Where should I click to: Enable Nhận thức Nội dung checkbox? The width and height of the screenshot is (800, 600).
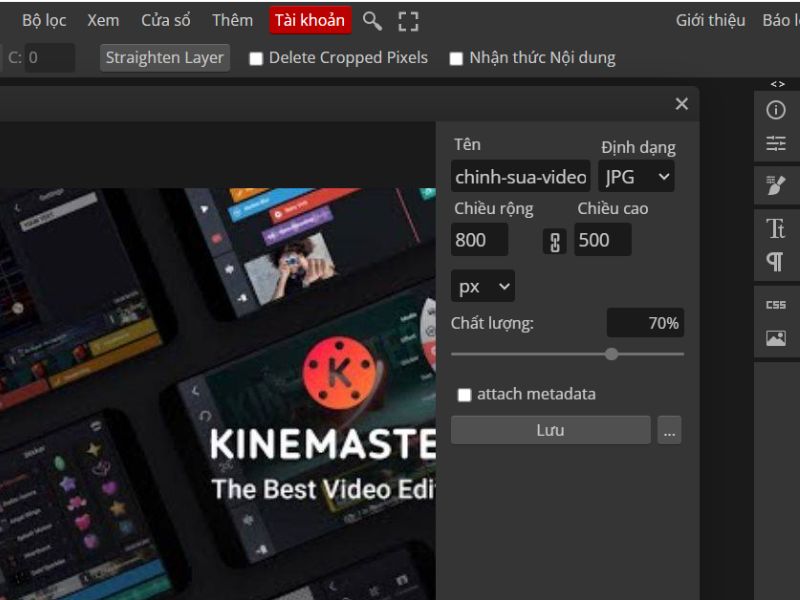pos(456,59)
